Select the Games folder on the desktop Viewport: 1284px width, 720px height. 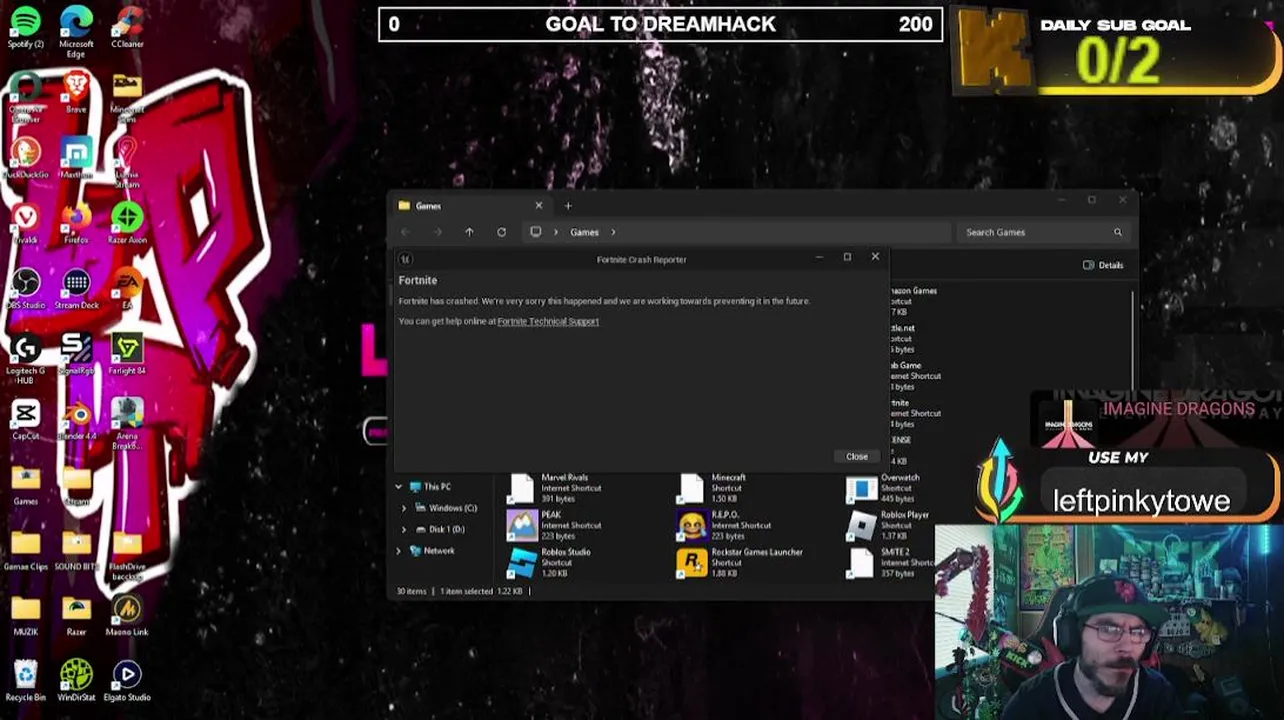point(26,485)
